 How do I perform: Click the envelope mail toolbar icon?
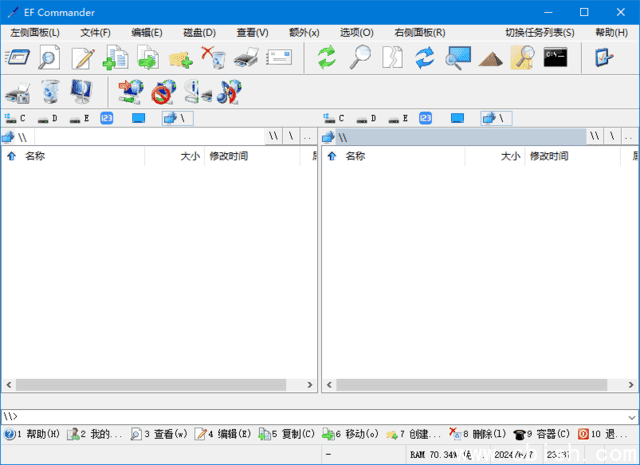(x=279, y=58)
